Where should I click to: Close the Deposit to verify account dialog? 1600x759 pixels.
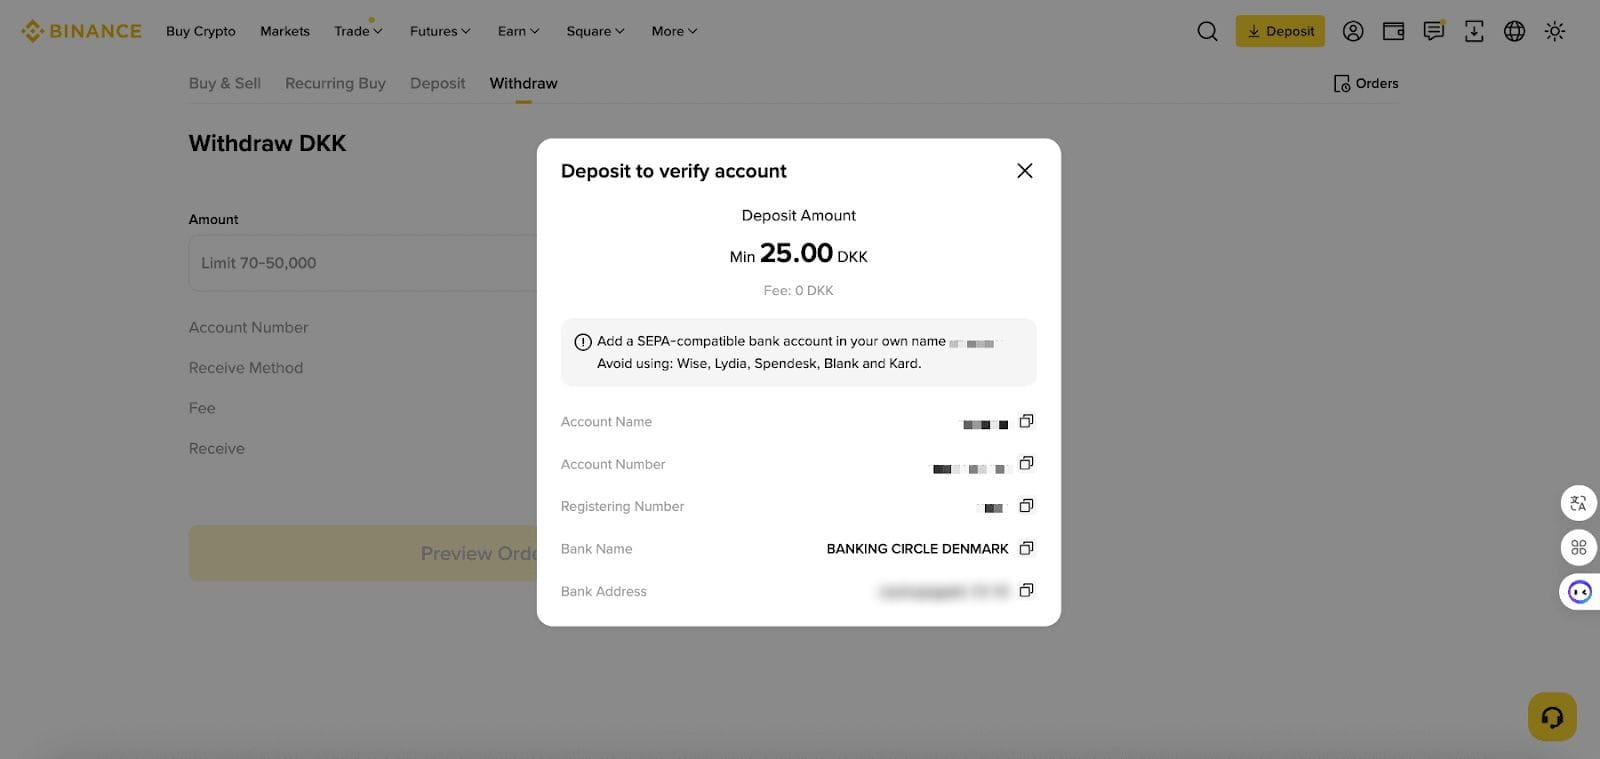(x=1025, y=171)
